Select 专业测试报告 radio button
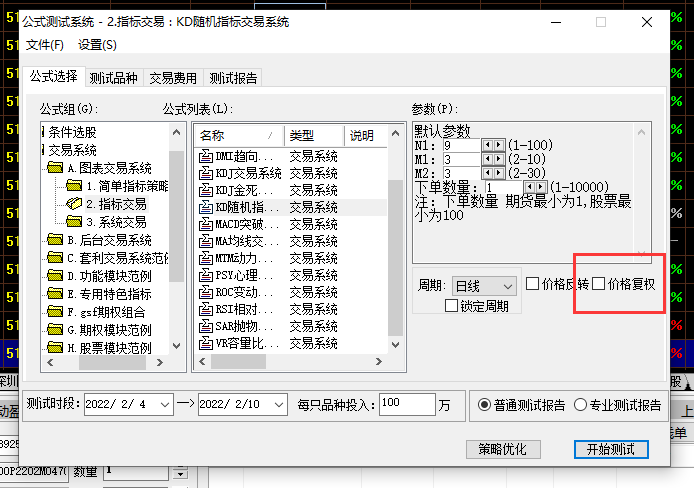 580,405
